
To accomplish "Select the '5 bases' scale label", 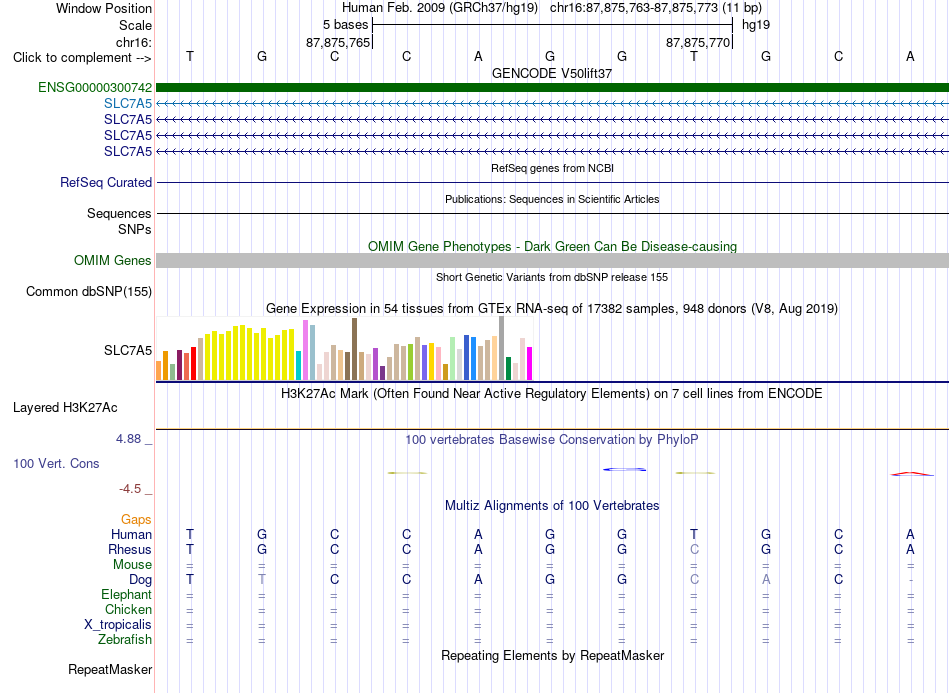I will click(345, 25).
